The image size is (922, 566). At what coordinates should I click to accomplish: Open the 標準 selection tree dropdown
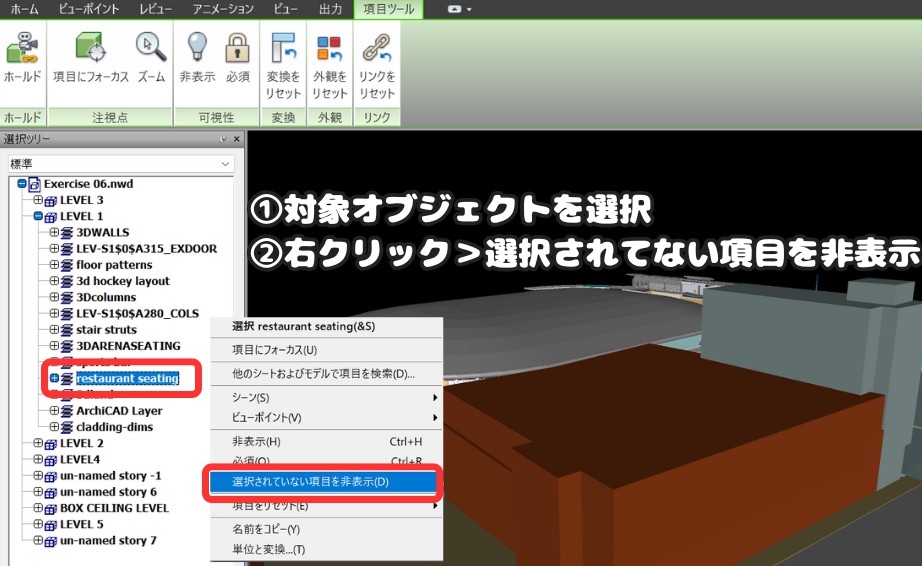point(226,163)
